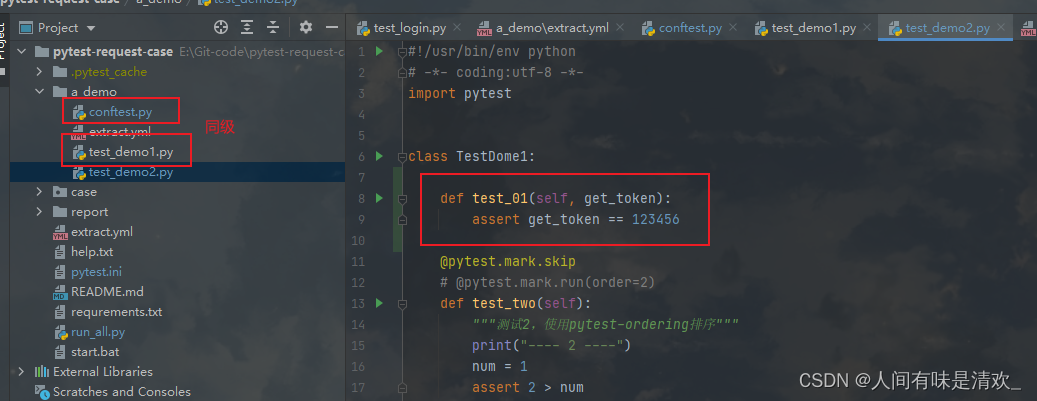1037x401 pixels.
Task: Fold the test_two function marker
Action: pos(401,303)
